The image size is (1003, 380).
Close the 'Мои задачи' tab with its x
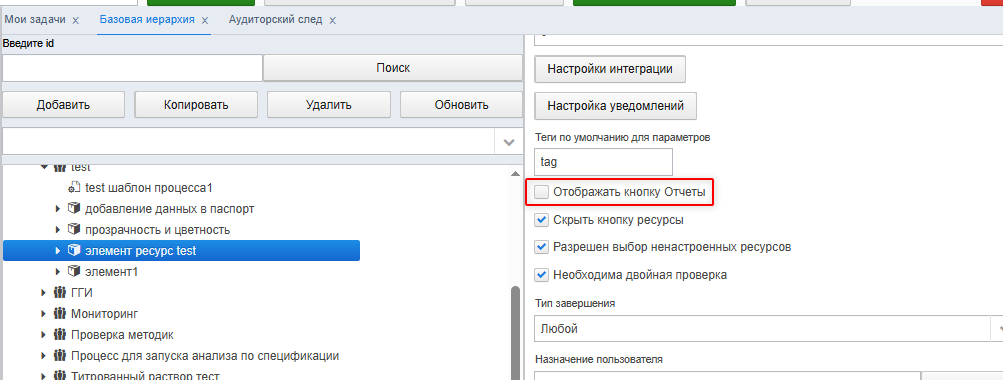[x=75, y=20]
